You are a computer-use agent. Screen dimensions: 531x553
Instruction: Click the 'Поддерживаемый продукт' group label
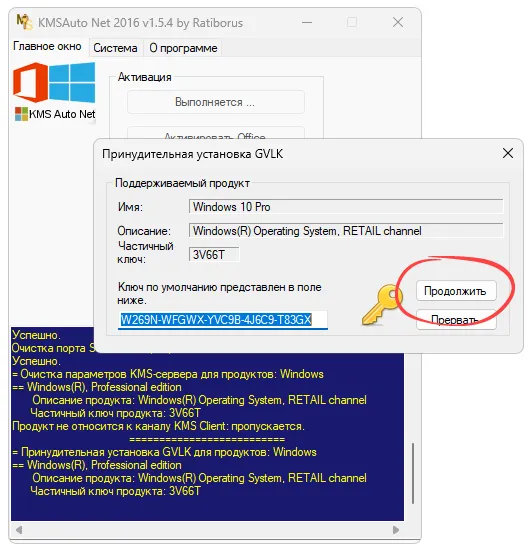point(182,183)
